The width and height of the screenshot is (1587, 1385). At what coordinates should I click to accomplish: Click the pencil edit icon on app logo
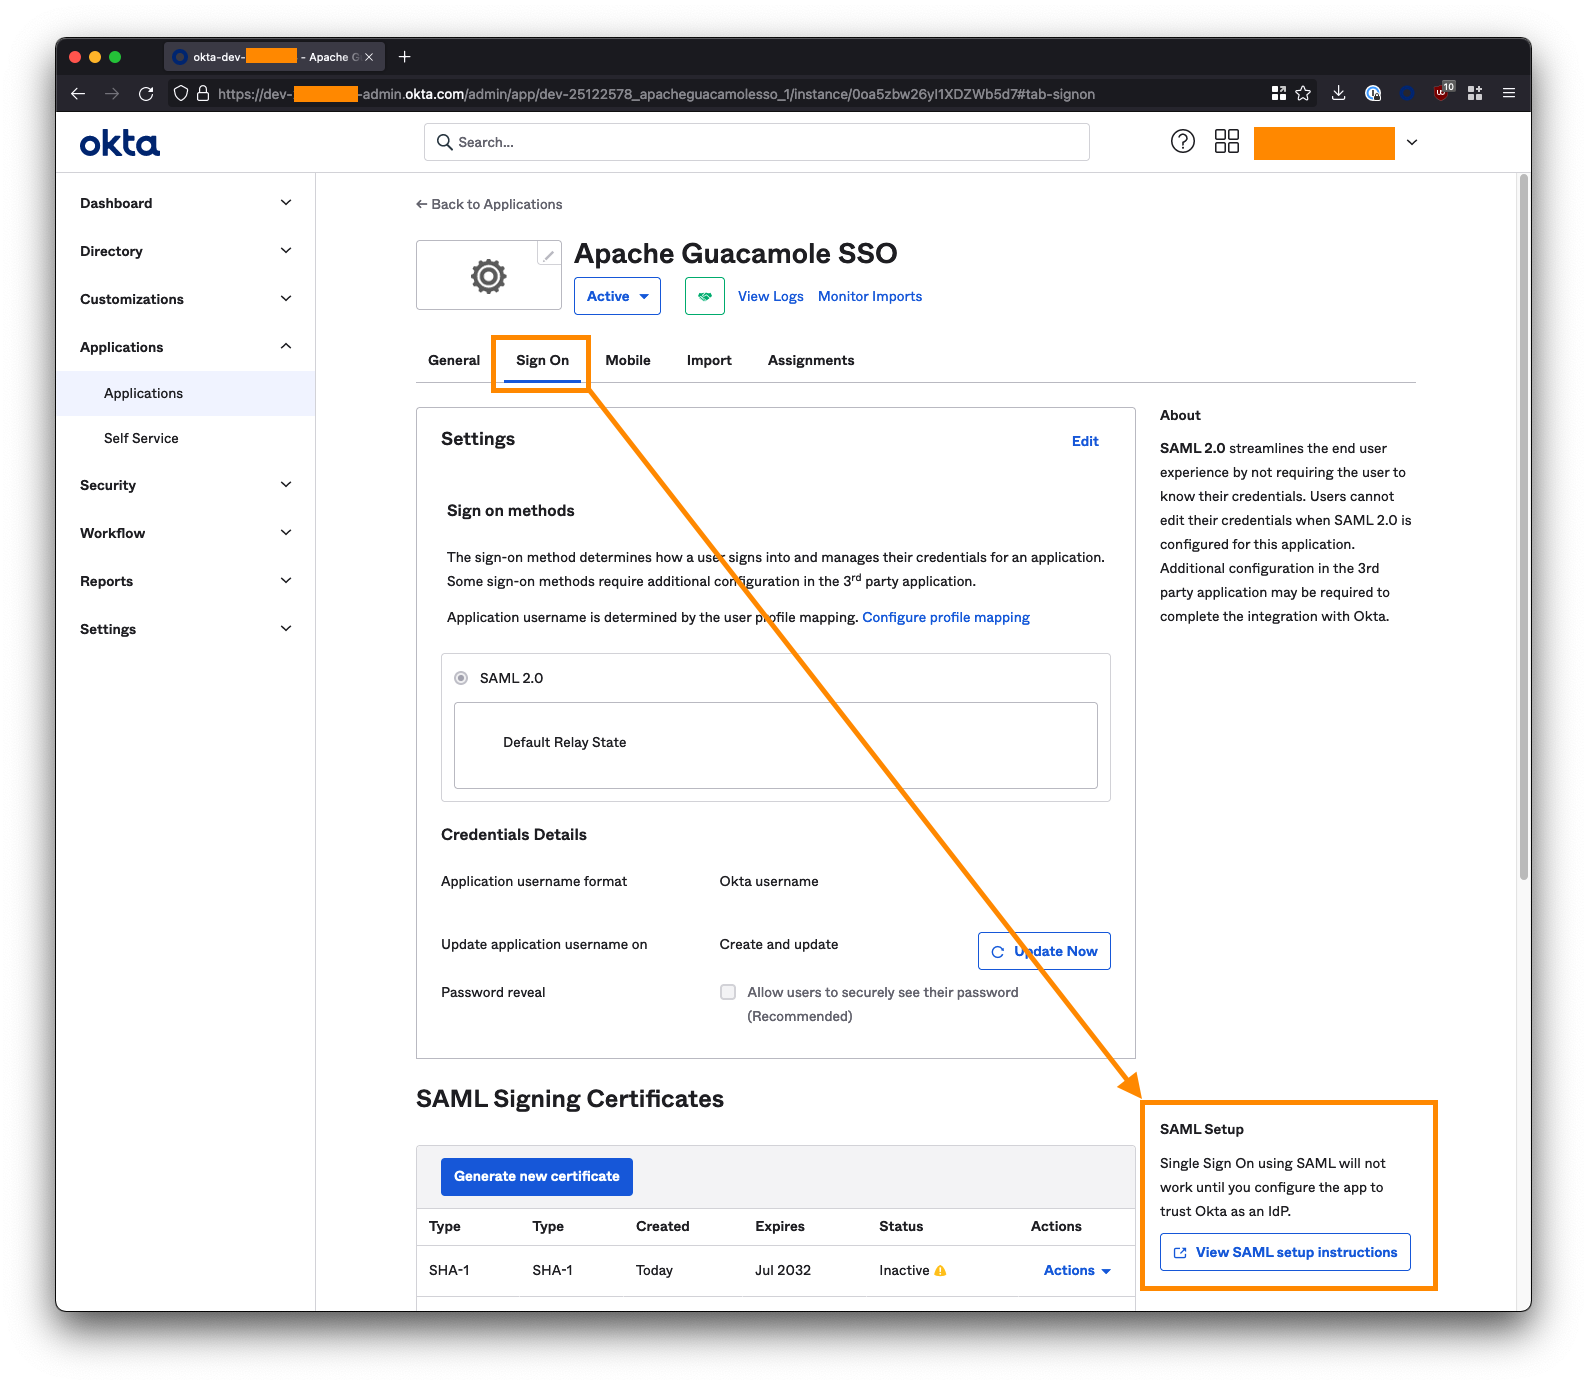(548, 255)
